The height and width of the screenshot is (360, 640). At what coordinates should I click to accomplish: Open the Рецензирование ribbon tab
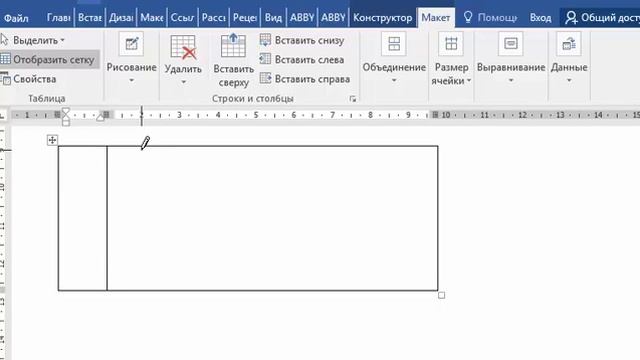click(x=245, y=18)
